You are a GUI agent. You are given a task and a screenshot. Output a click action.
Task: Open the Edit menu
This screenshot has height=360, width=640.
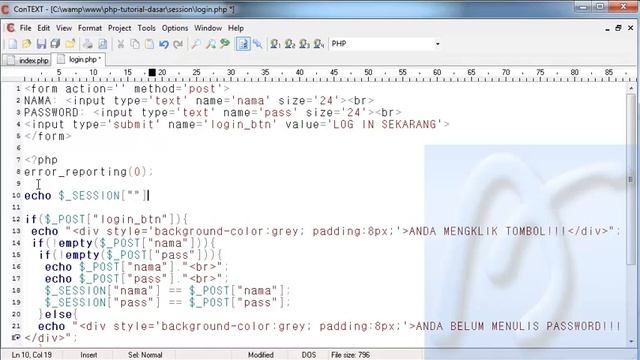point(43,28)
